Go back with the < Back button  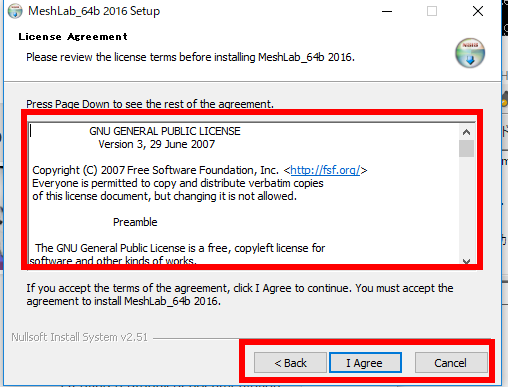(290, 363)
